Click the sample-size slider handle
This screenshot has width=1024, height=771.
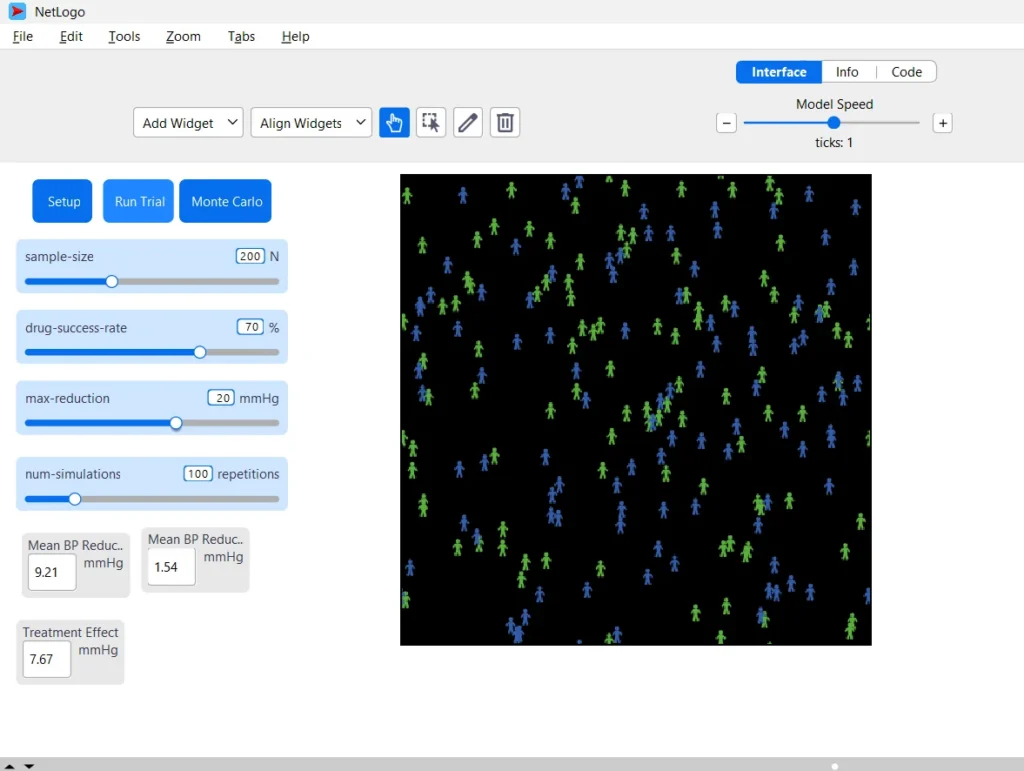[x=112, y=281]
